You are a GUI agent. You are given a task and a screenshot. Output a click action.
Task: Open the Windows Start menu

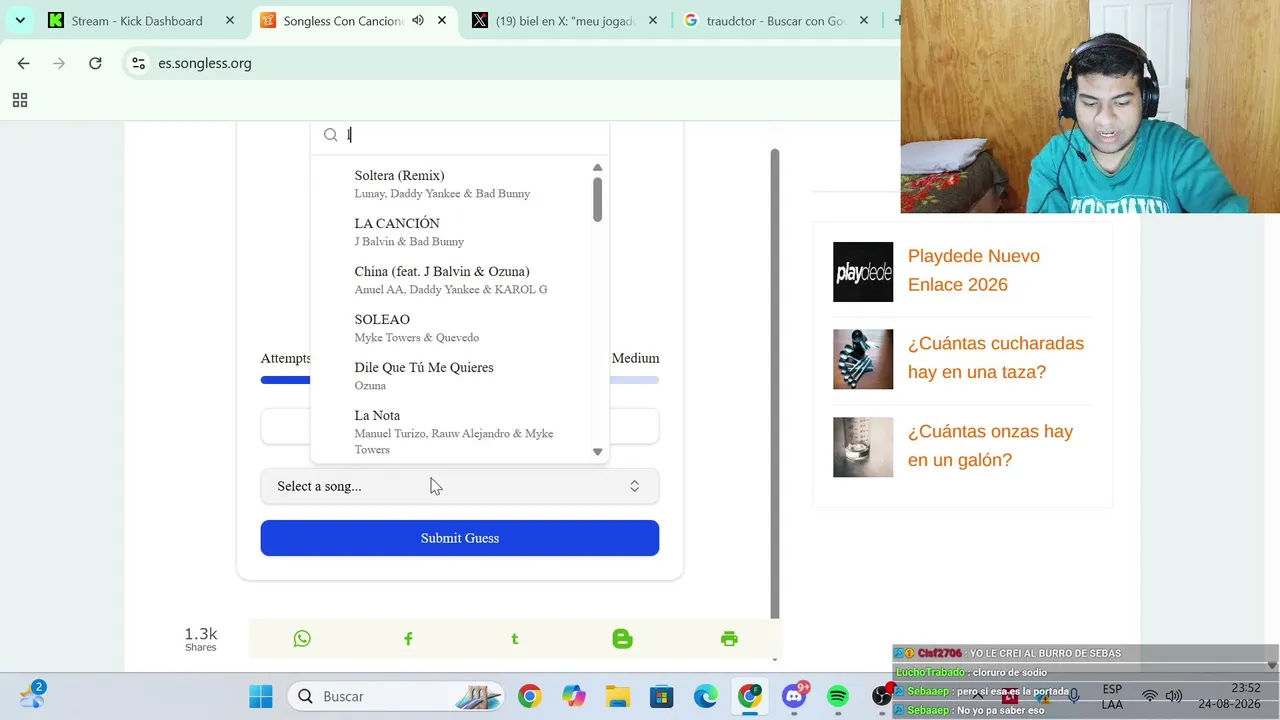(261, 696)
